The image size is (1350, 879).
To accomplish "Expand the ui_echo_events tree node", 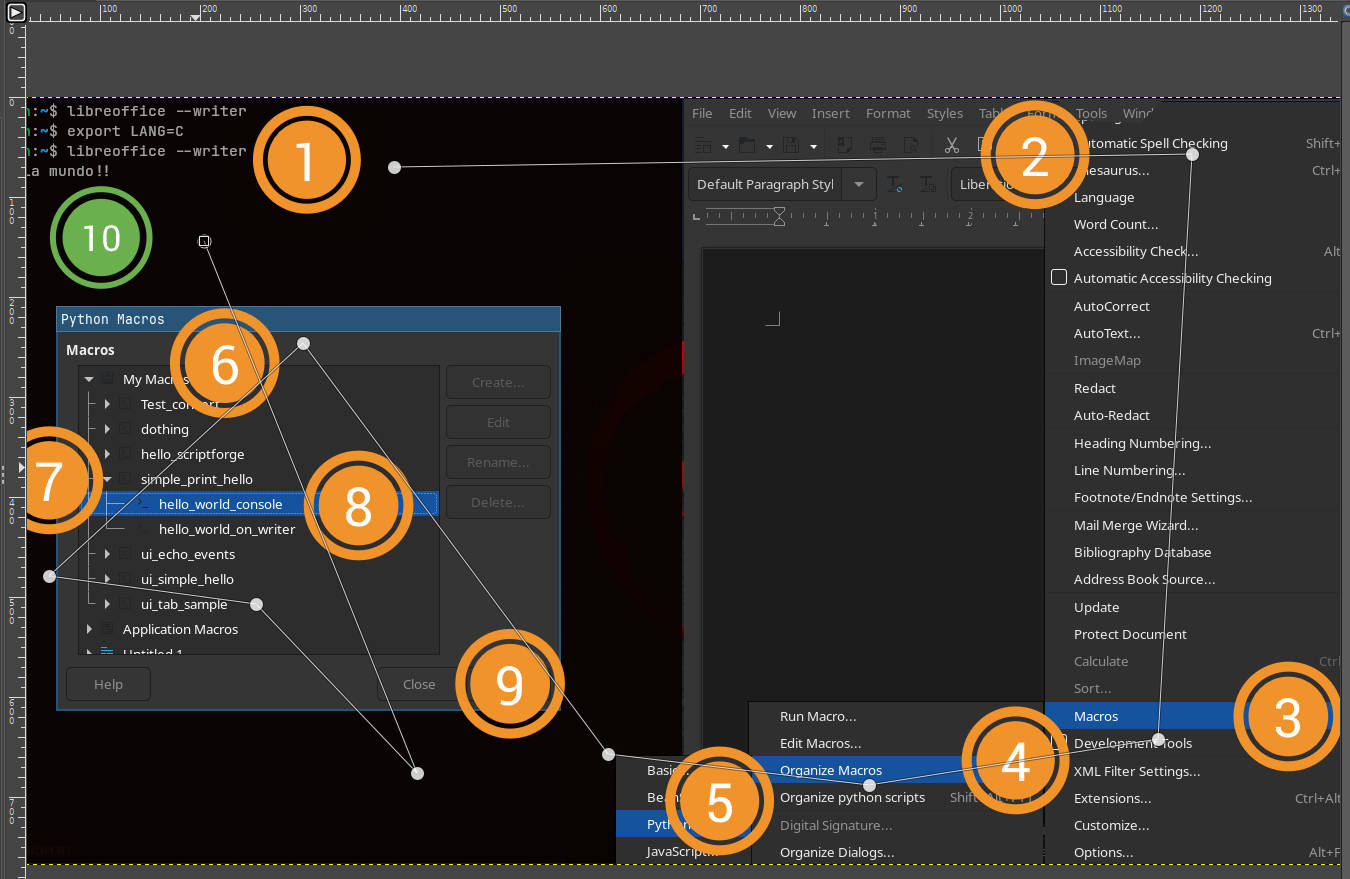I will pyautogui.click(x=107, y=554).
